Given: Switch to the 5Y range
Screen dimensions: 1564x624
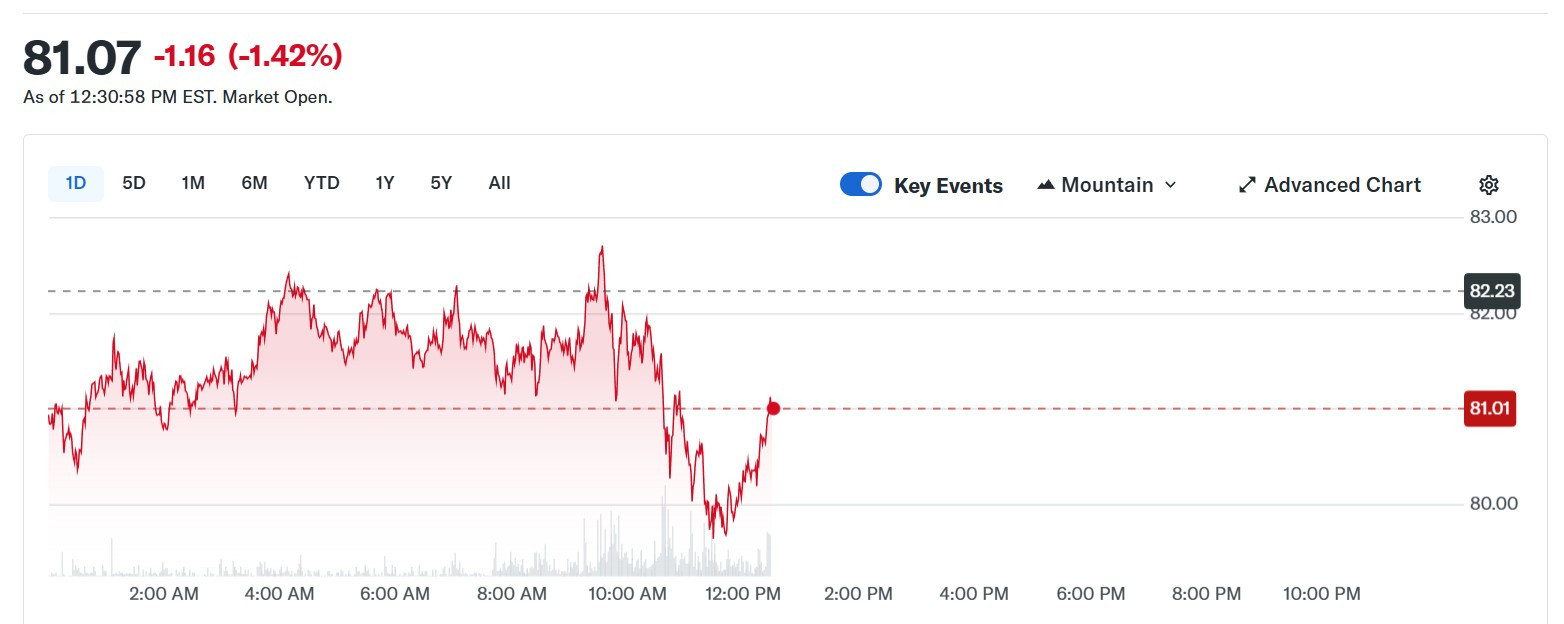Looking at the screenshot, I should point(441,183).
